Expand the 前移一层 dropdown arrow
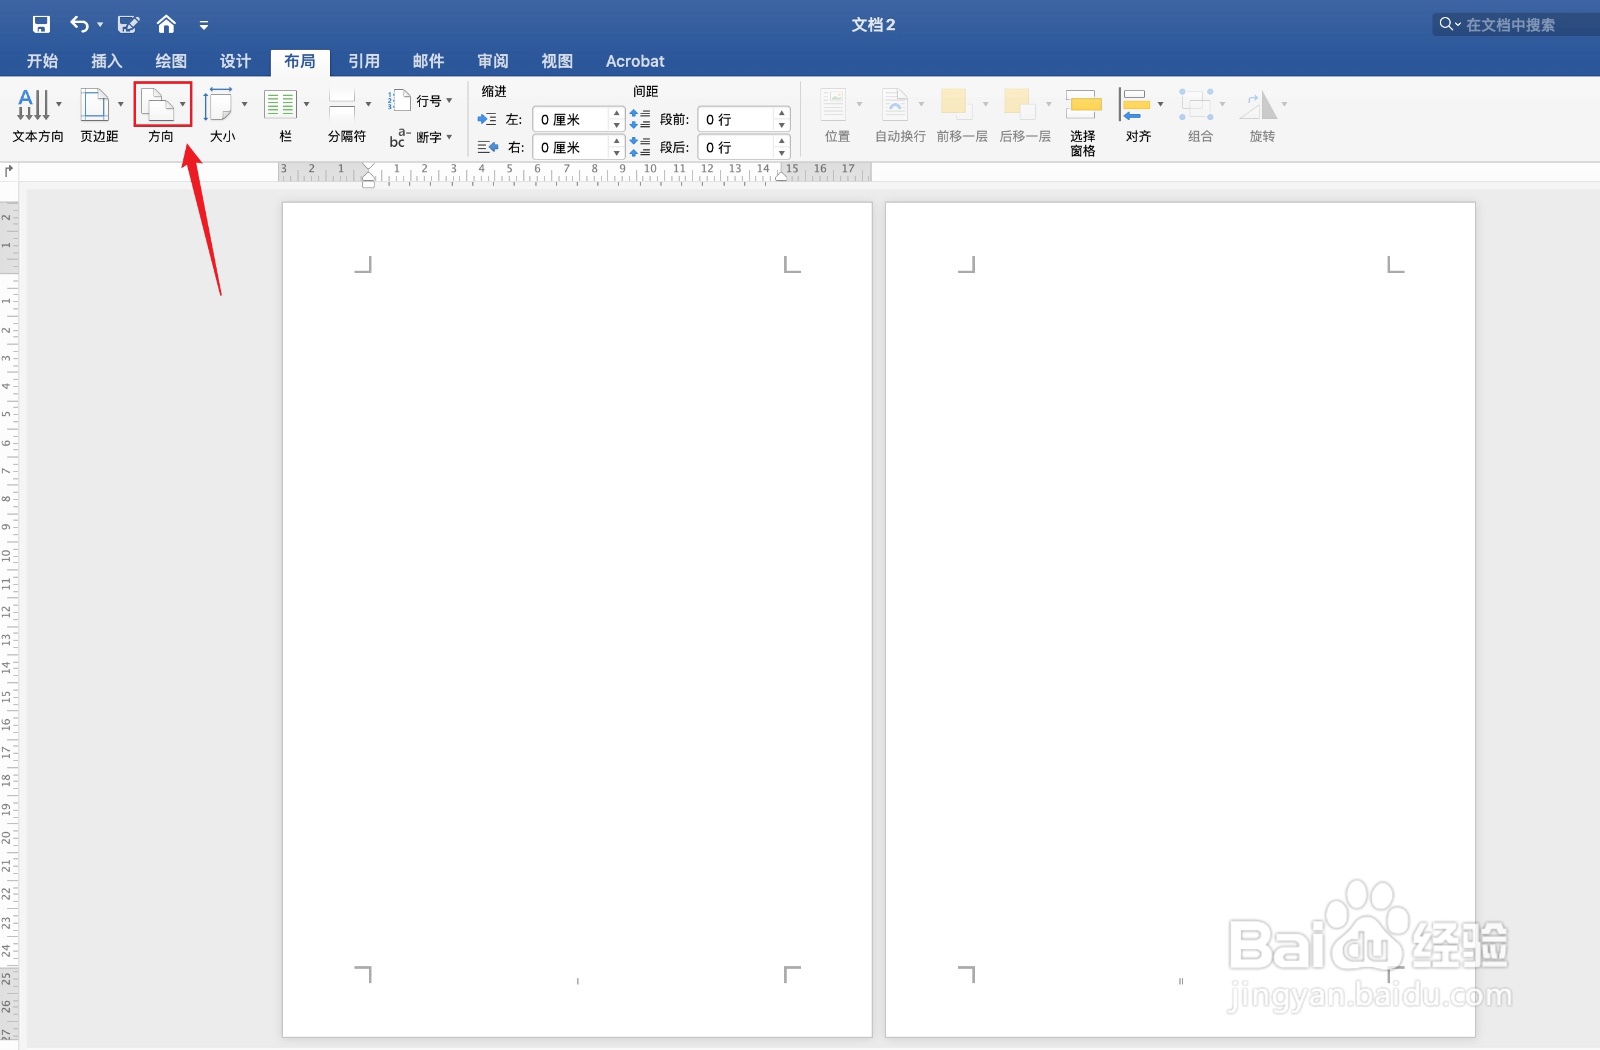 coord(985,104)
